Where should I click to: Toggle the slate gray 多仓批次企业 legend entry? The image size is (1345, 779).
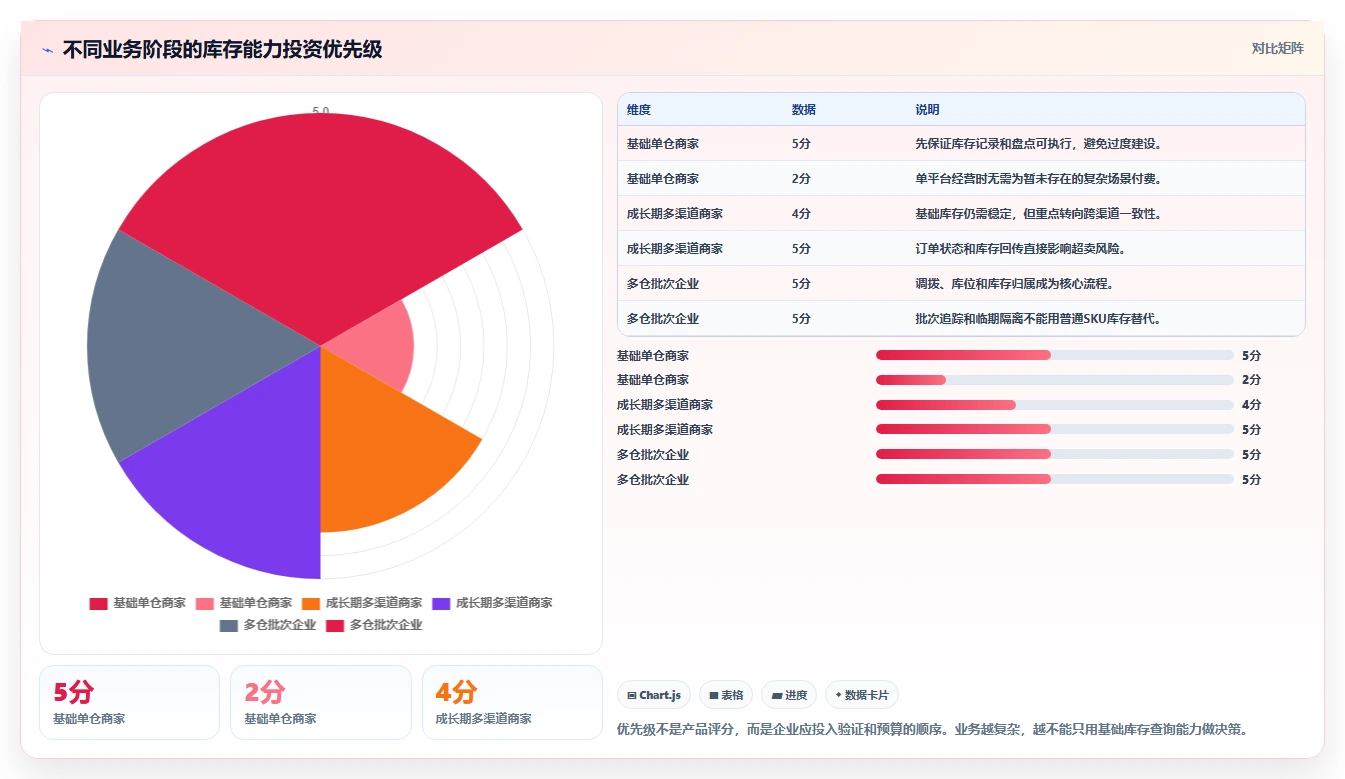pos(267,625)
